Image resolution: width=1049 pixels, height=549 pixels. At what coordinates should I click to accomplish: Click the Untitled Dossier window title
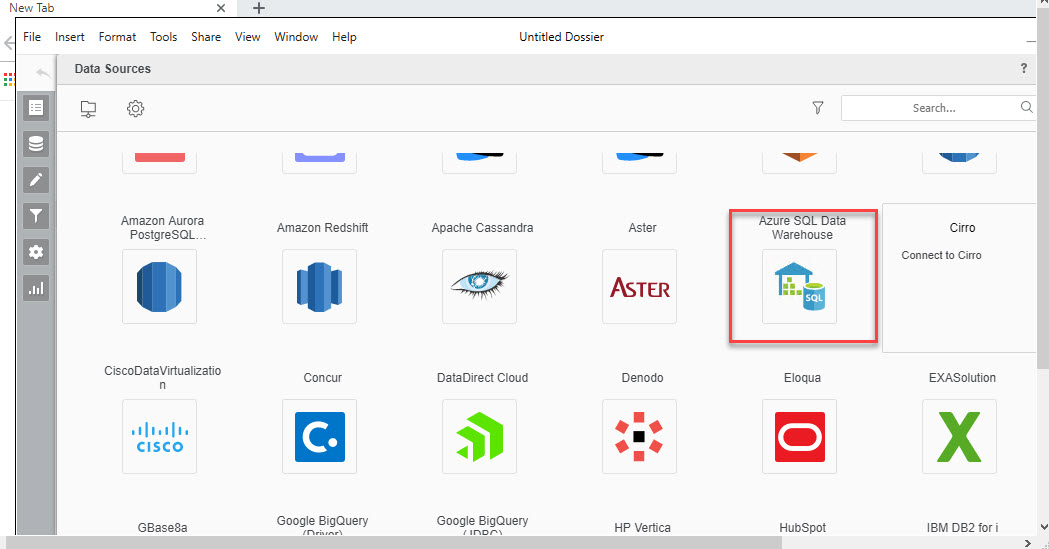point(561,37)
